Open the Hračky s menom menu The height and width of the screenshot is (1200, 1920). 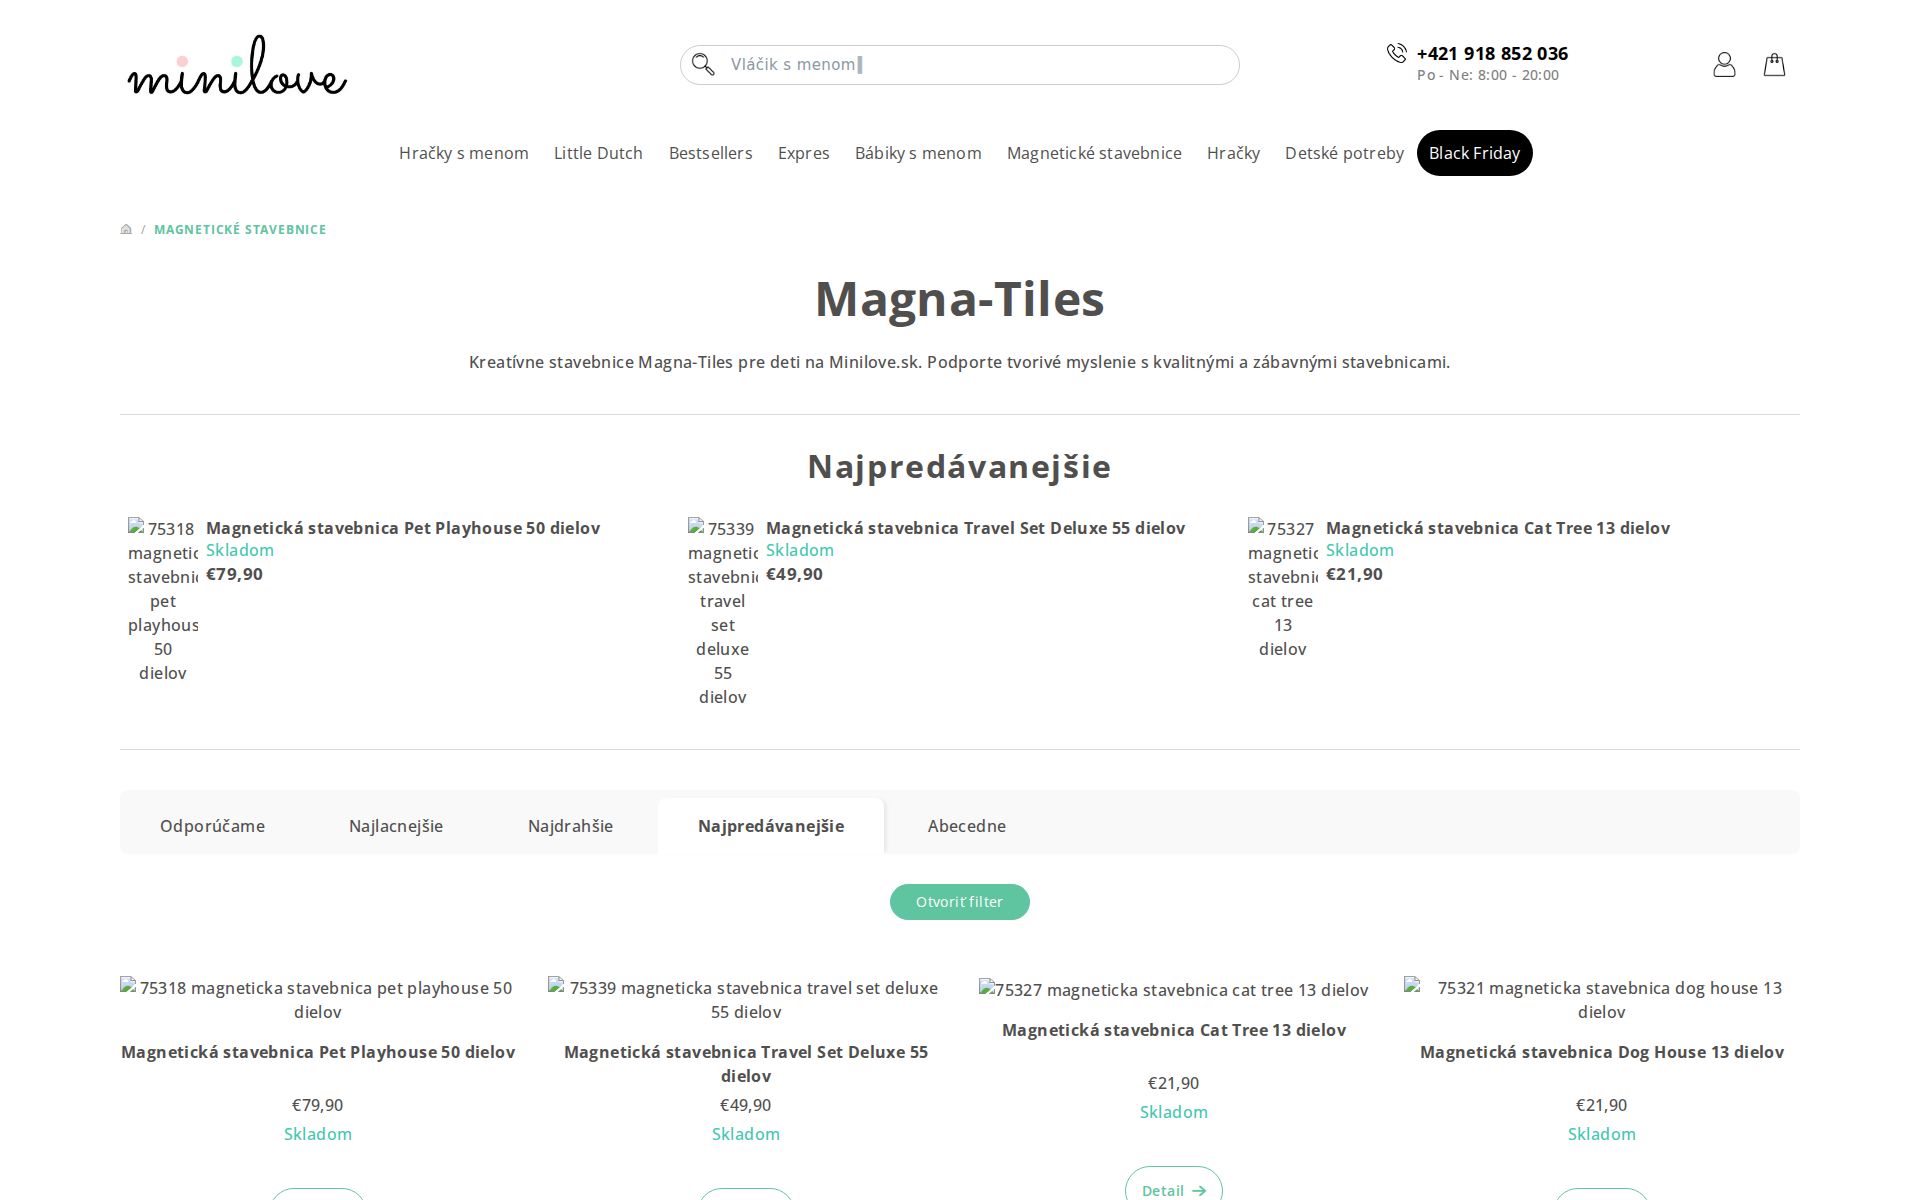coord(463,153)
